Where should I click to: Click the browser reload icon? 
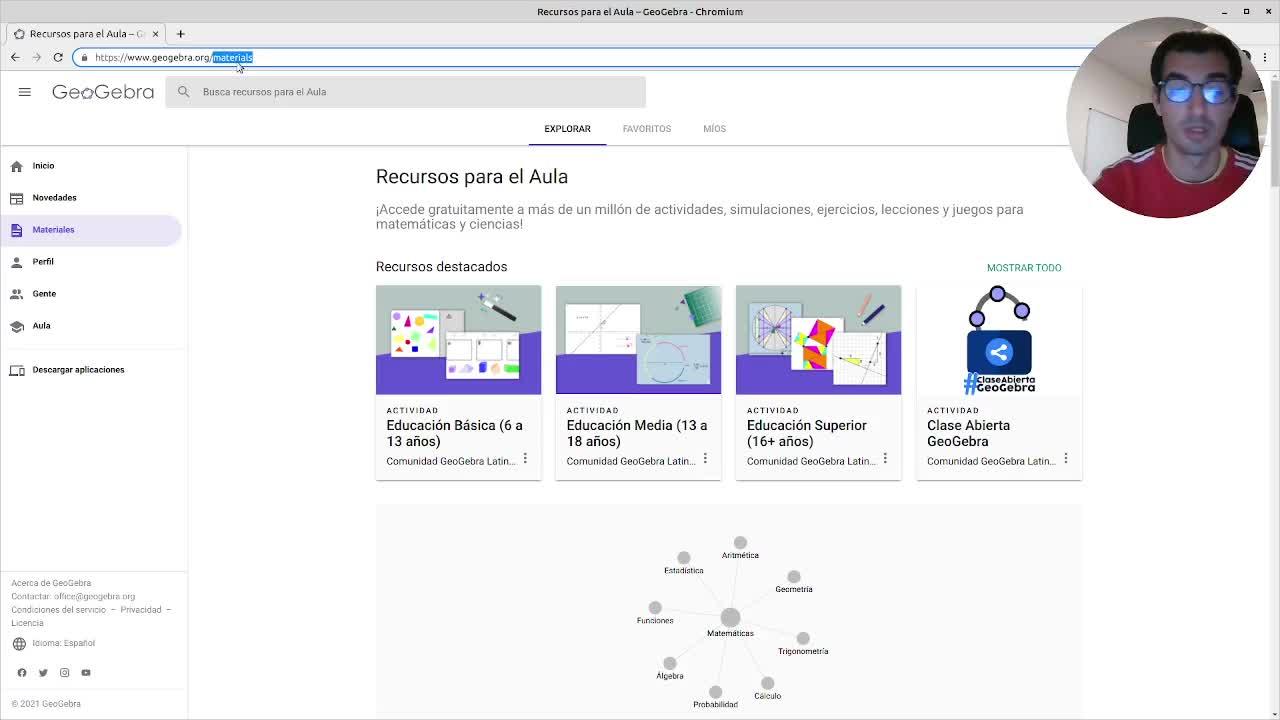pos(58,57)
